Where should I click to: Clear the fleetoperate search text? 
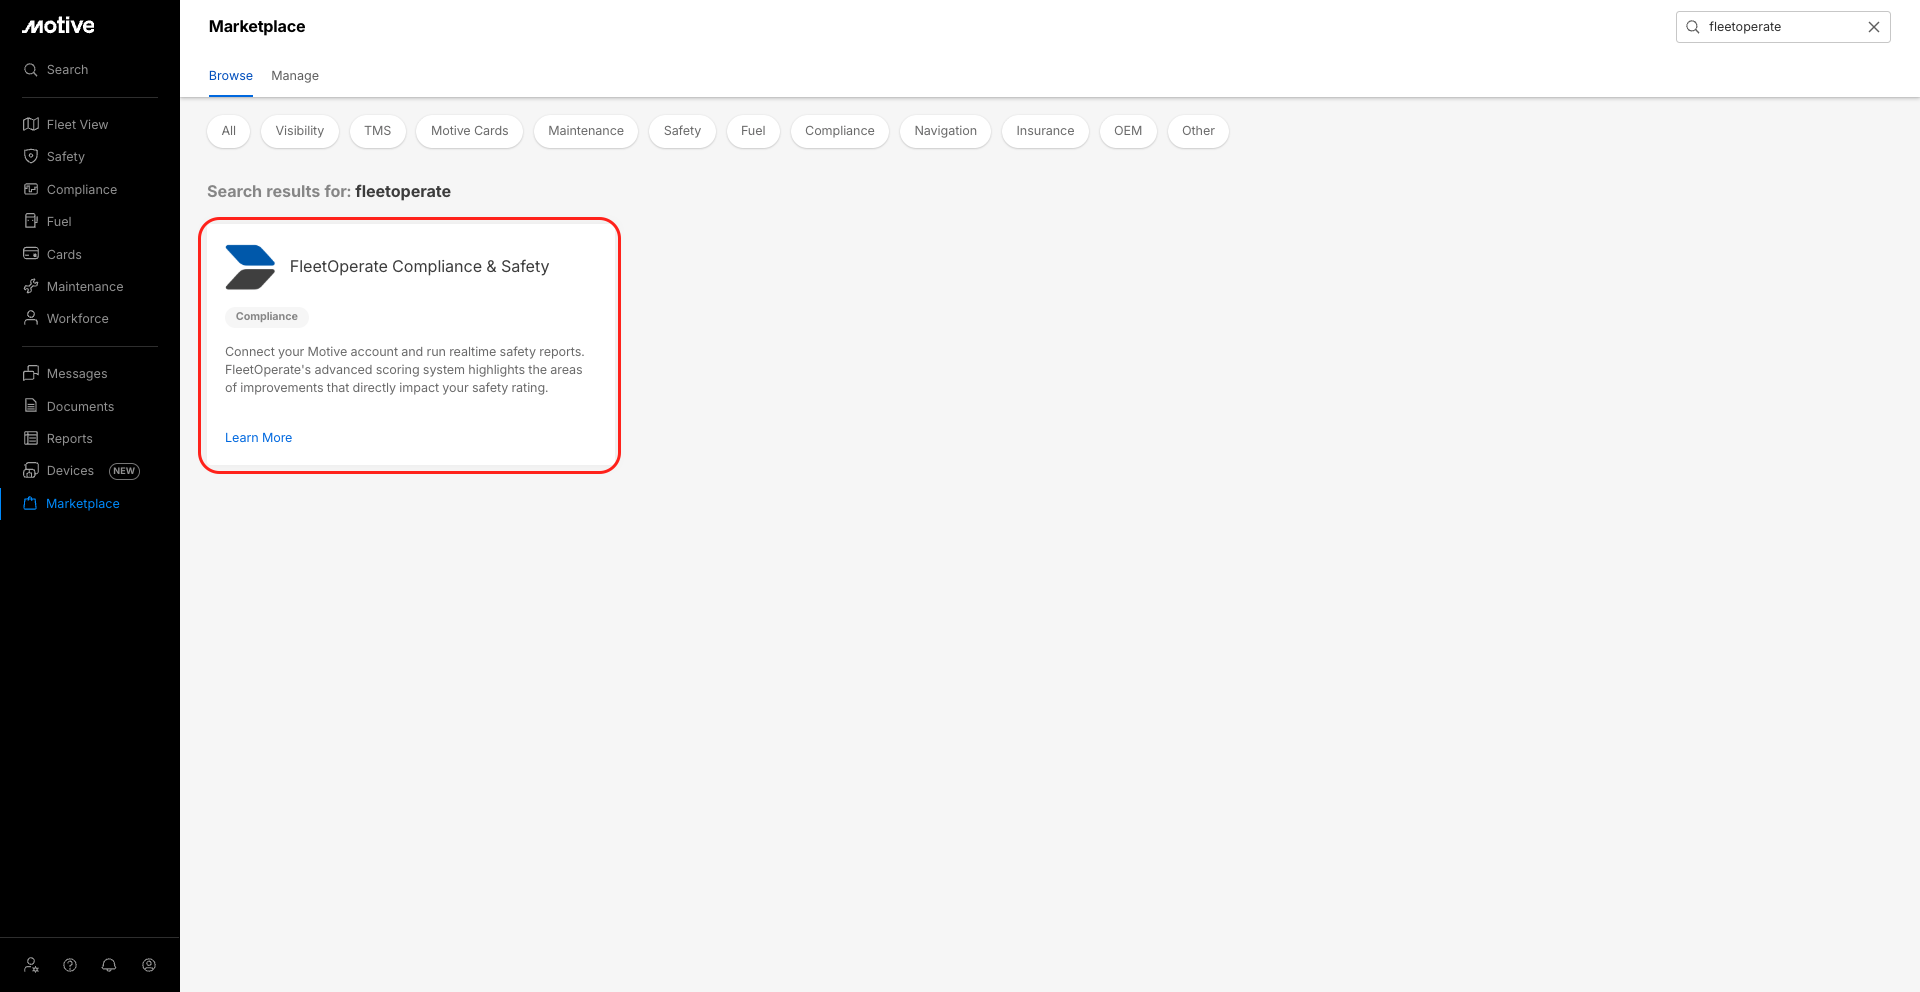pos(1874,27)
